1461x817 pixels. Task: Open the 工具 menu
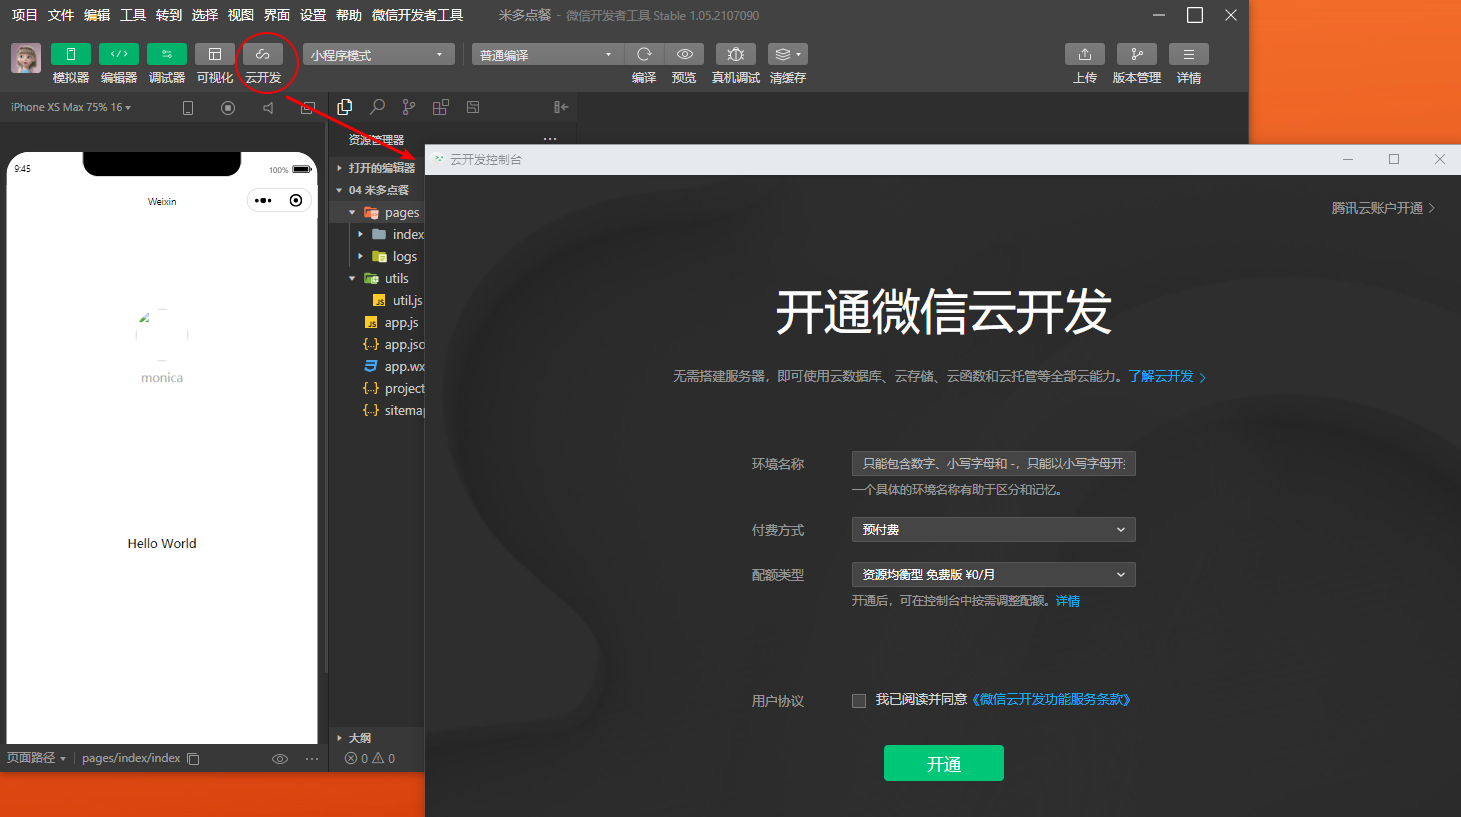coord(133,15)
